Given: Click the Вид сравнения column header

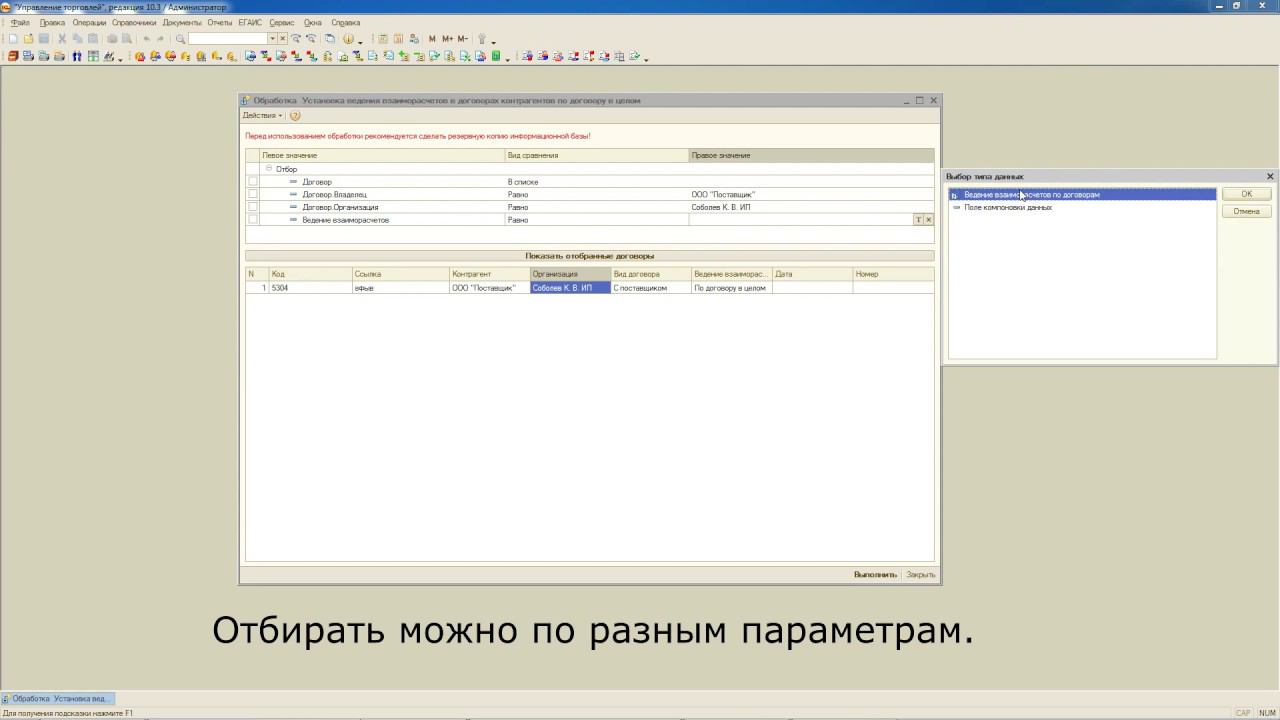Looking at the screenshot, I should pyautogui.click(x=597, y=155).
